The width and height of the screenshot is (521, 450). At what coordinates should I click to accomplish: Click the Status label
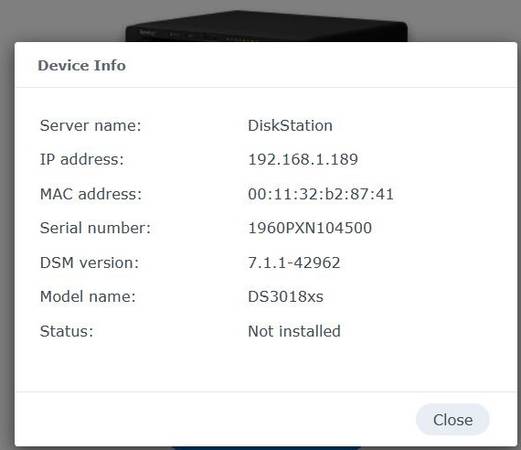[67, 331]
